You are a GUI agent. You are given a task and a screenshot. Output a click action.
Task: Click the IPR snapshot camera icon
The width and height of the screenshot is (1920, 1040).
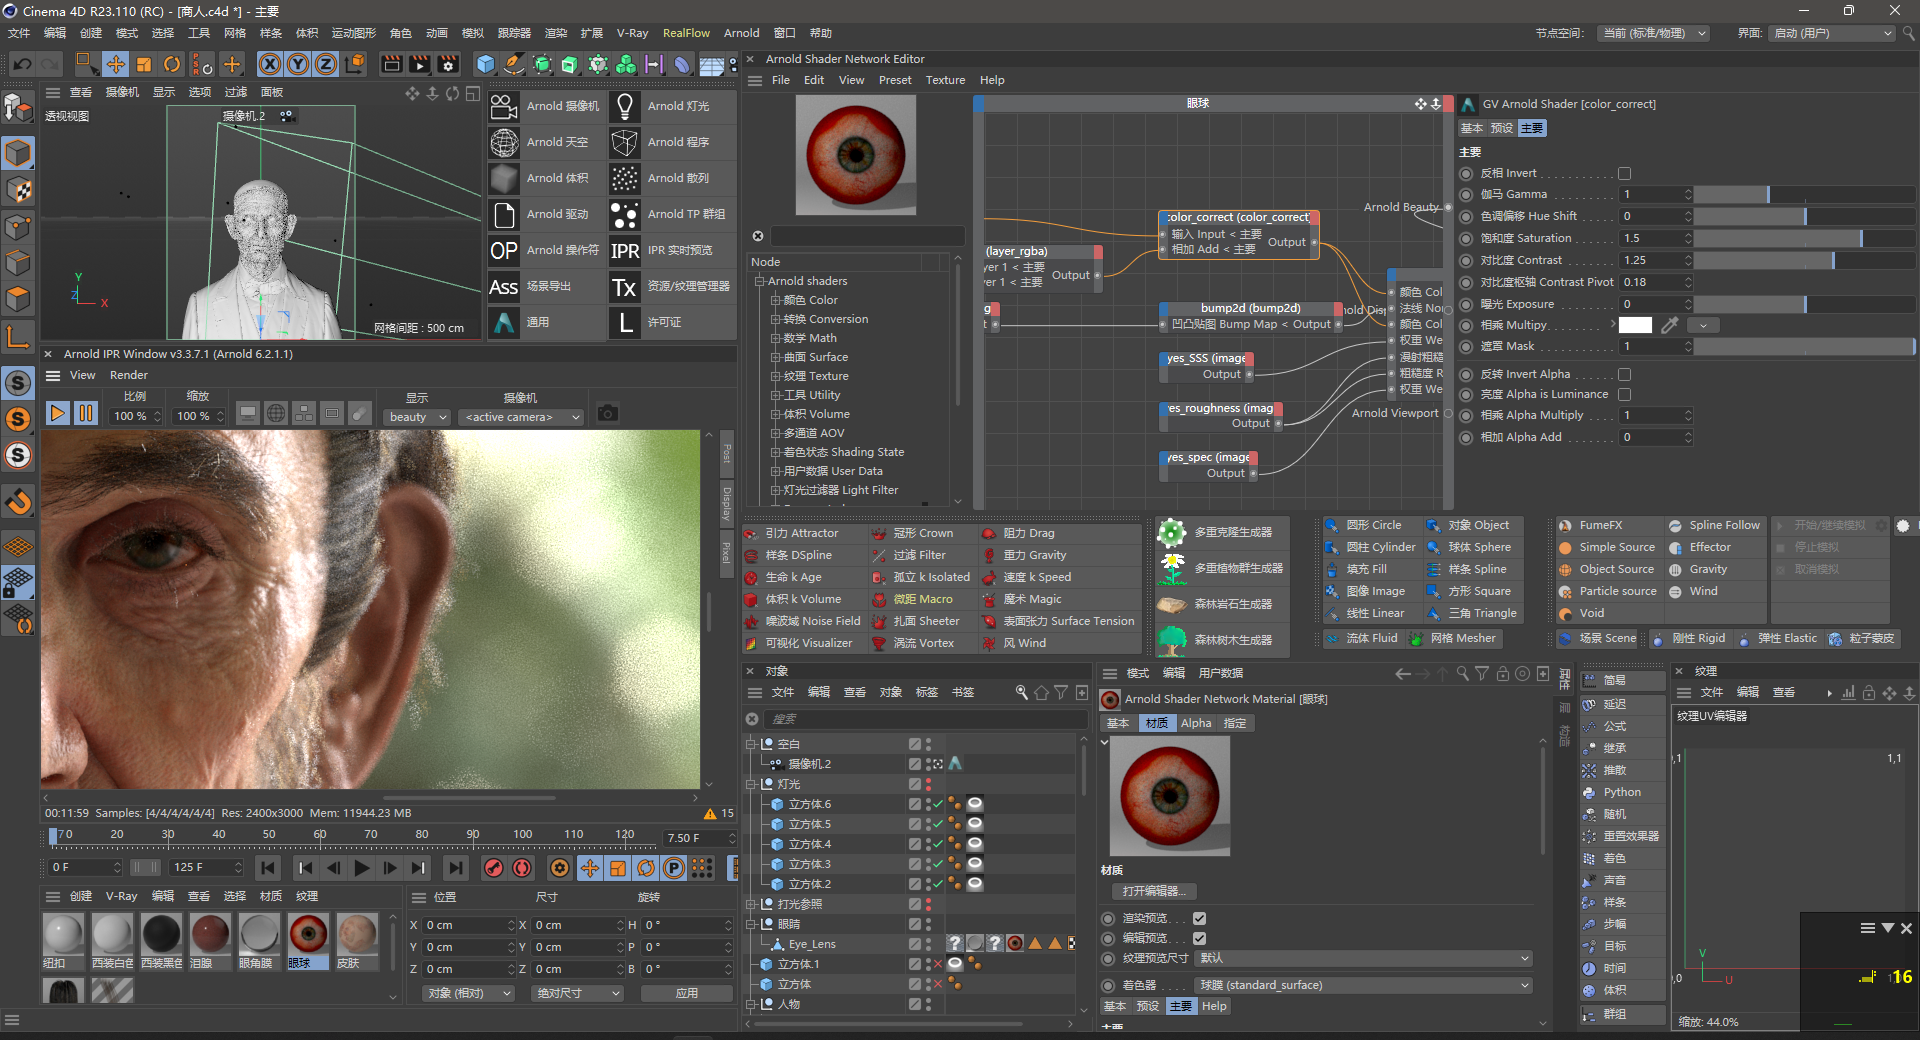coord(608,413)
